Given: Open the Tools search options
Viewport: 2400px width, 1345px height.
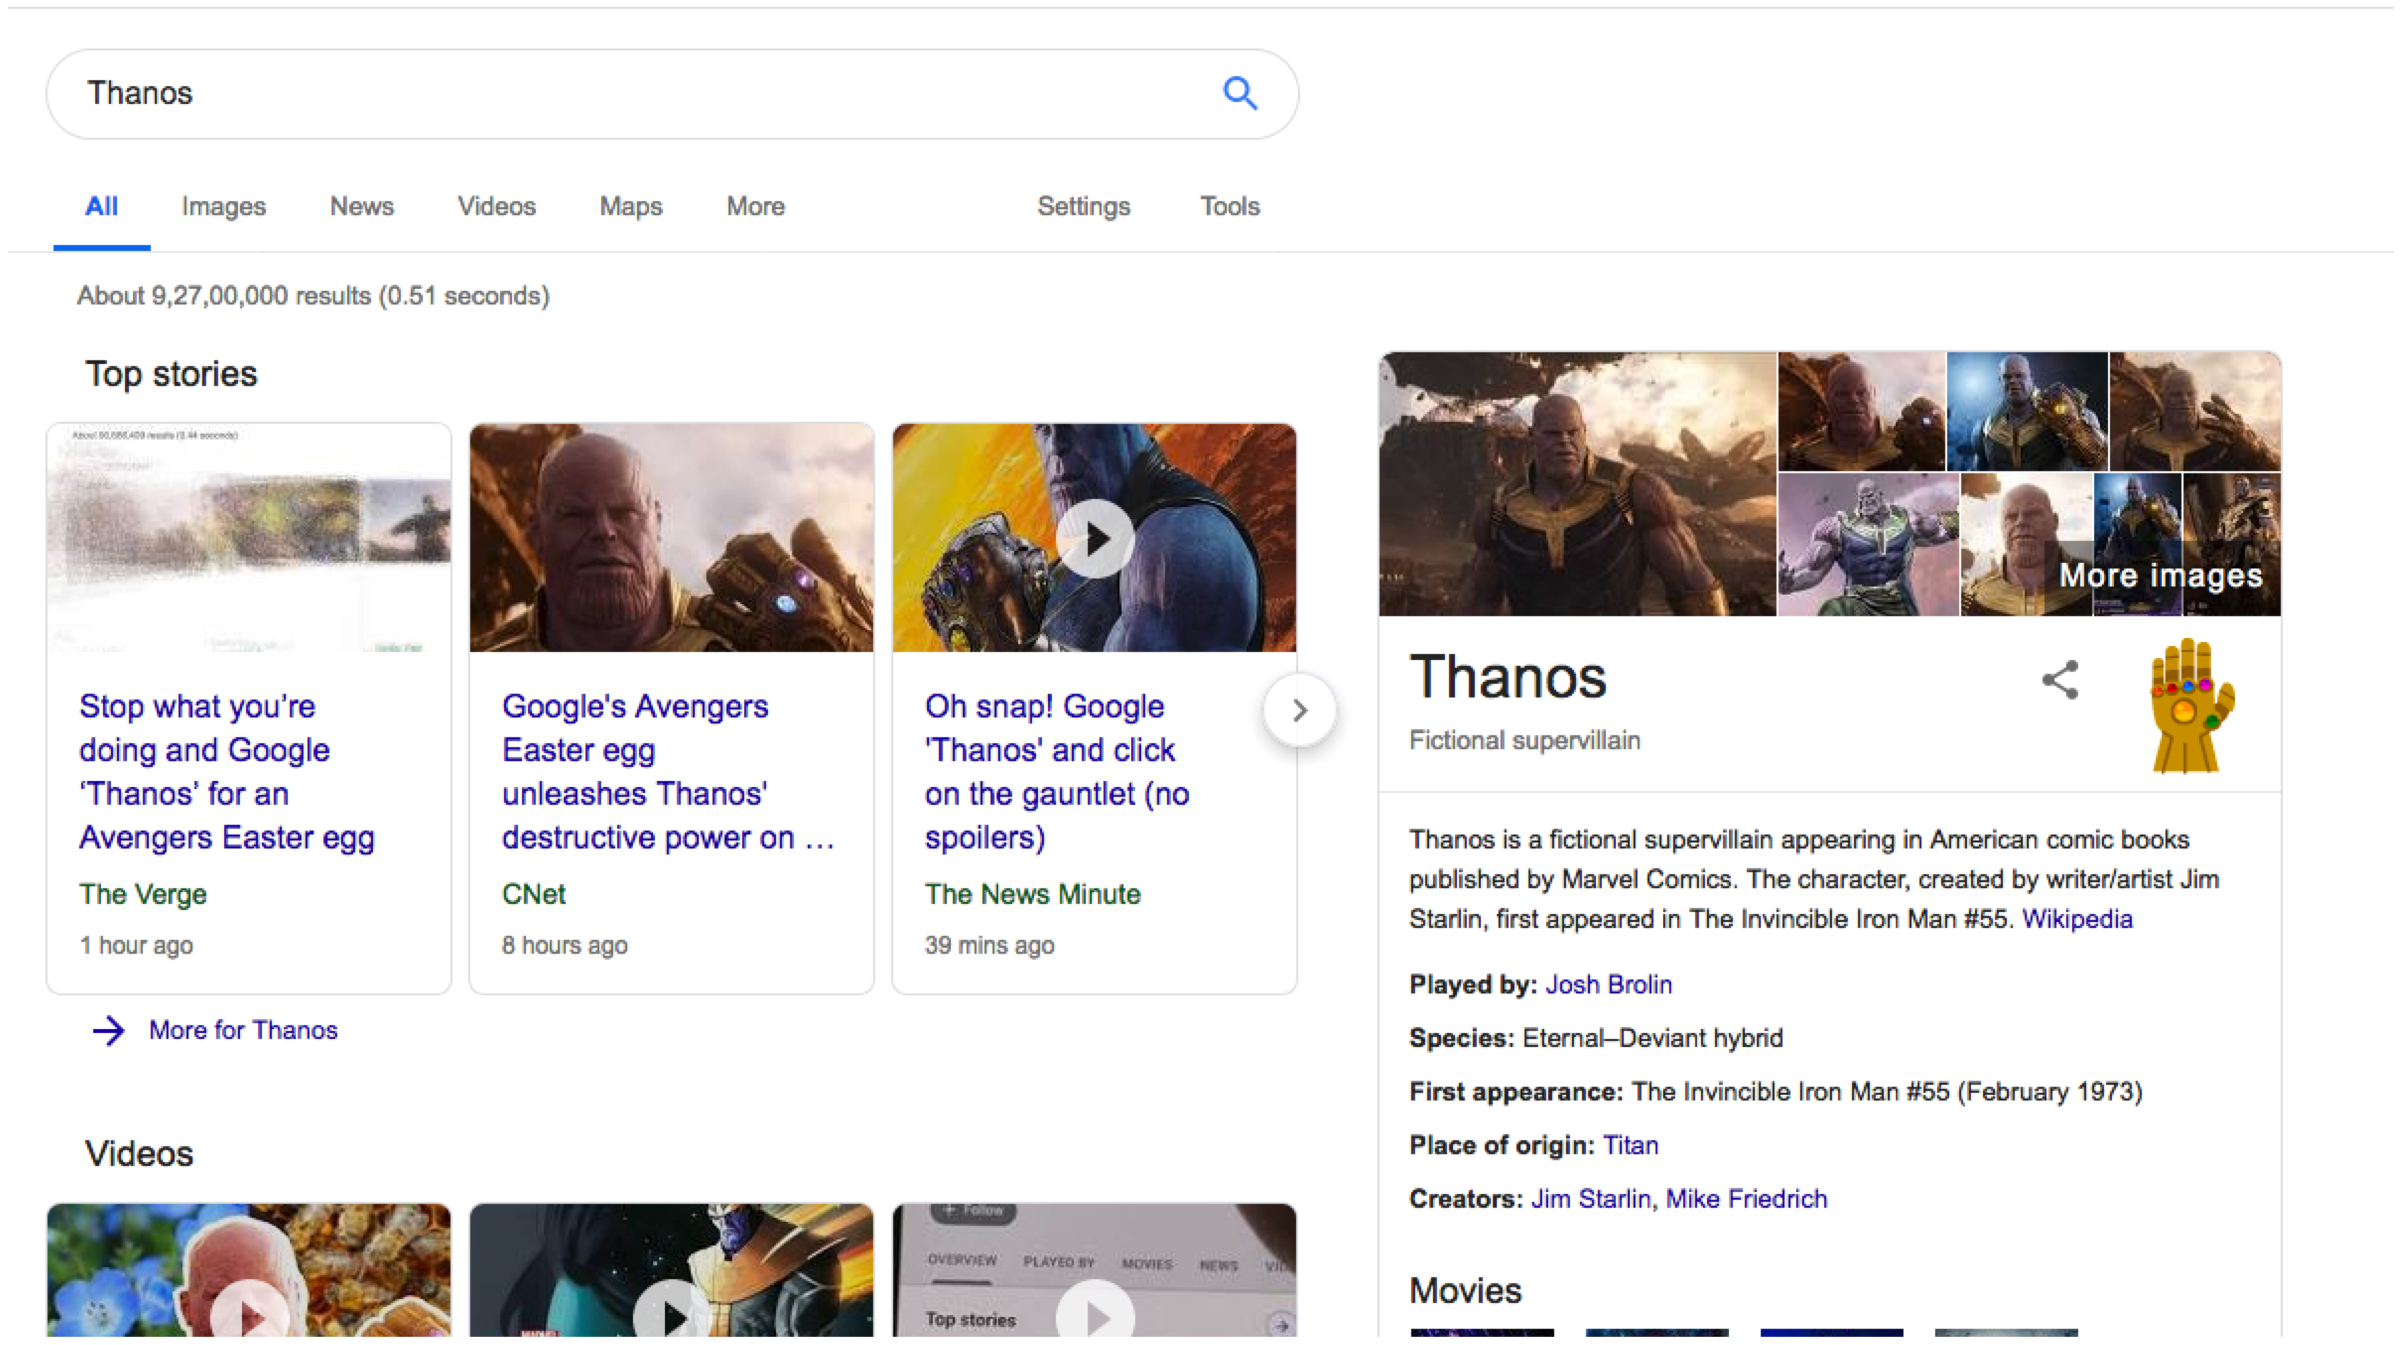Looking at the screenshot, I should coord(1229,207).
